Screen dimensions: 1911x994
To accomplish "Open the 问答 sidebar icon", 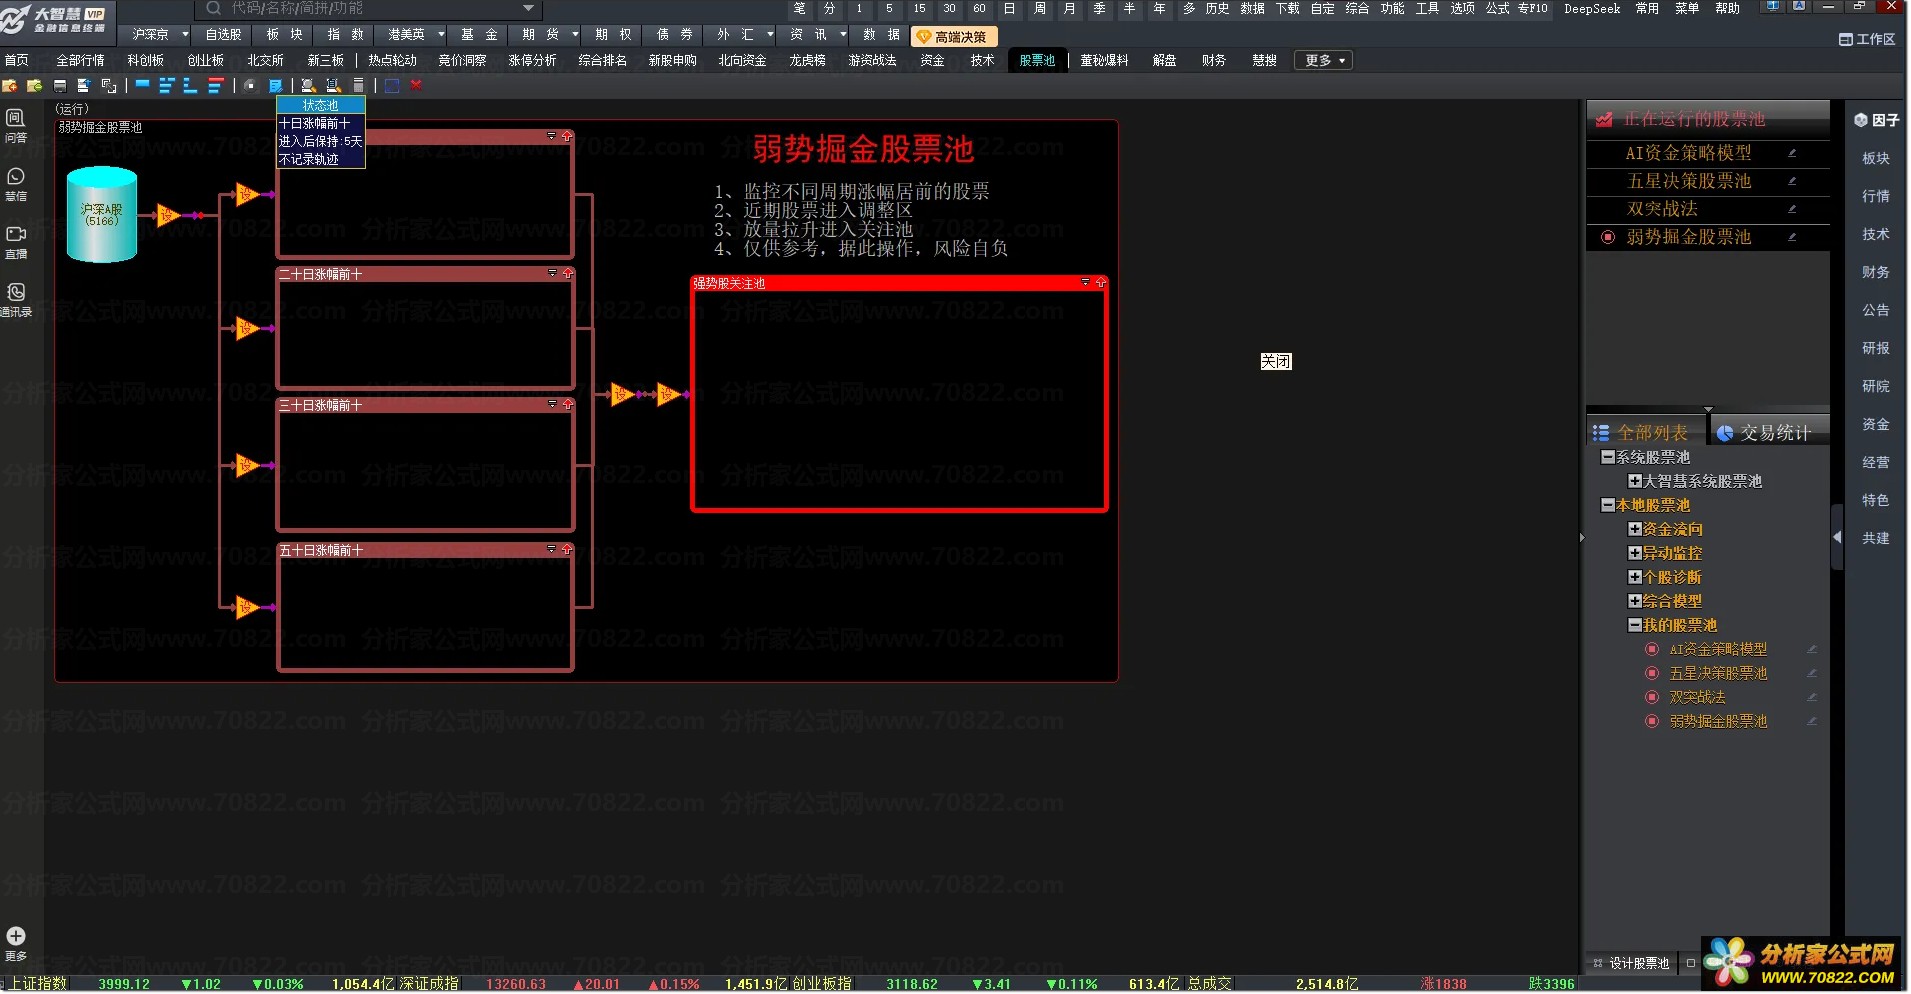I will coord(16,125).
